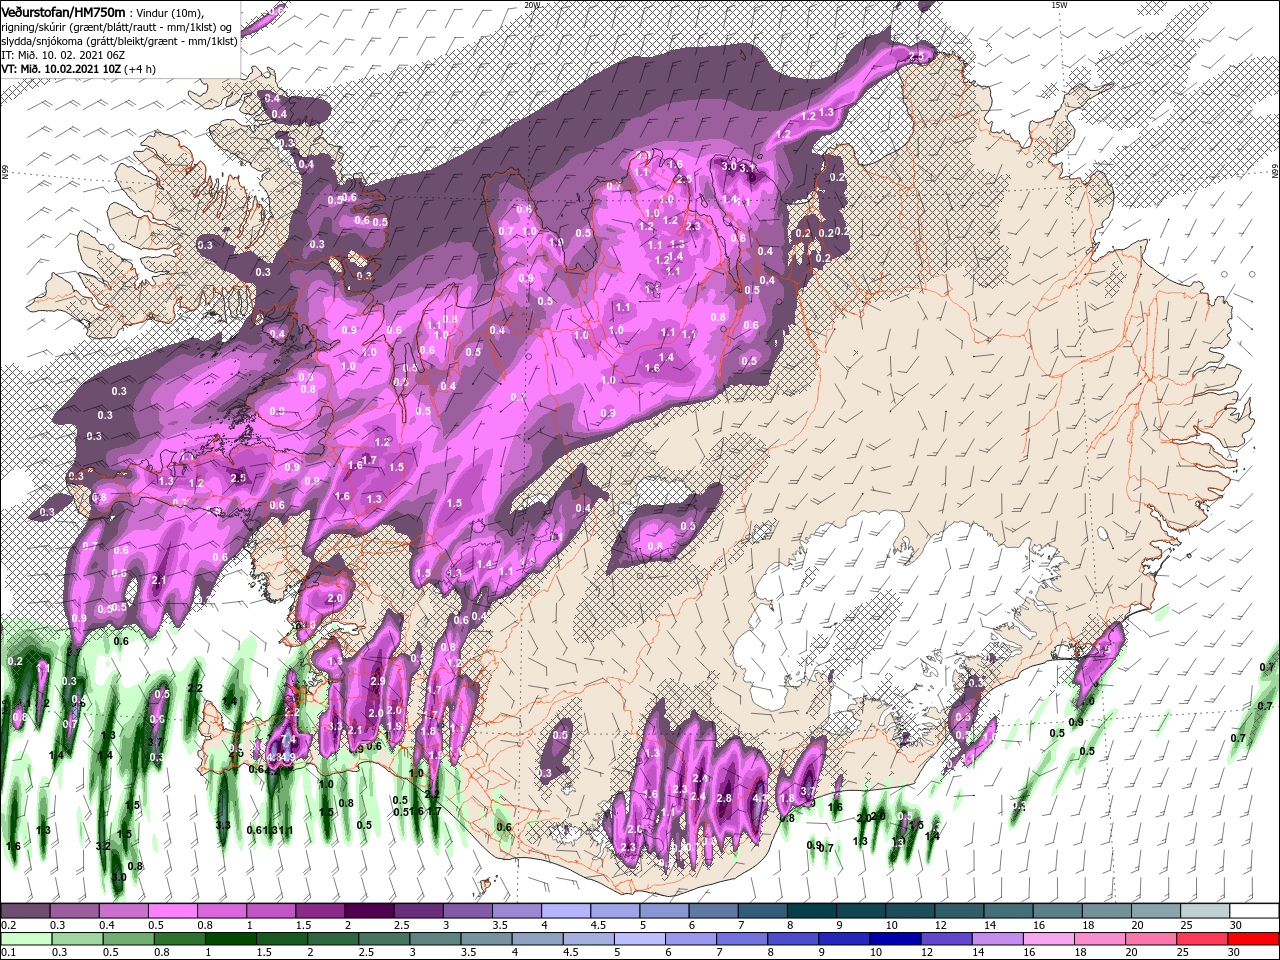Click the 'rigning/skúrir' legend description line
Viewport: 1280px width, 960px height.
[117, 27]
